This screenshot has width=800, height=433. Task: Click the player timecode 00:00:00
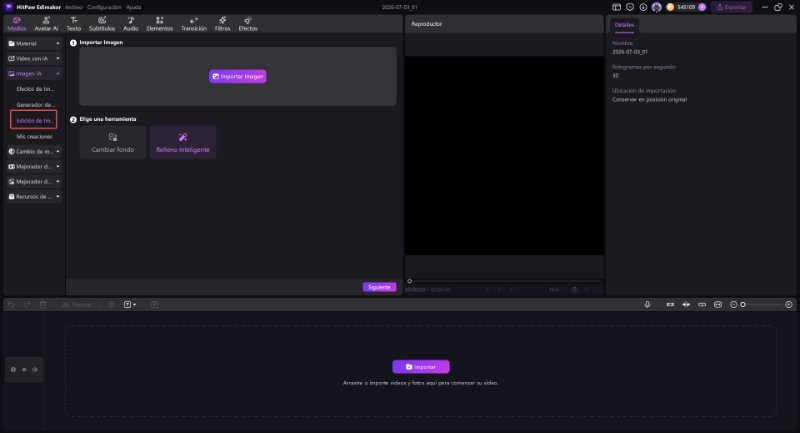tap(415, 290)
